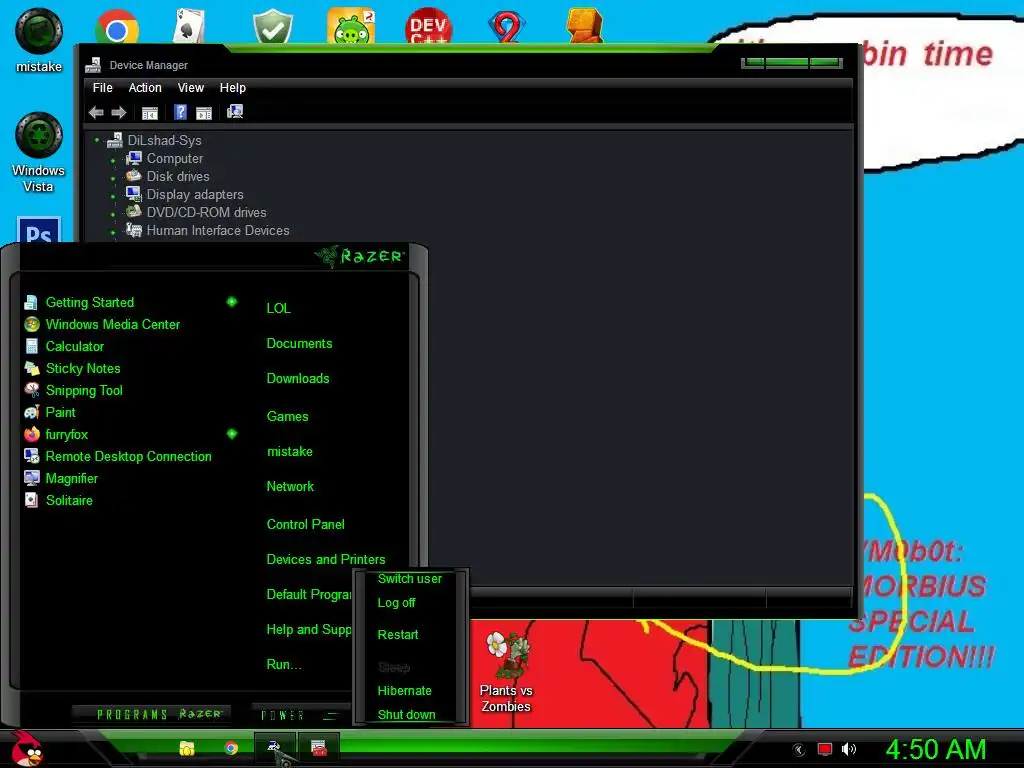Open the mistake desktop icon
The image size is (1024, 768).
[x=39, y=40]
